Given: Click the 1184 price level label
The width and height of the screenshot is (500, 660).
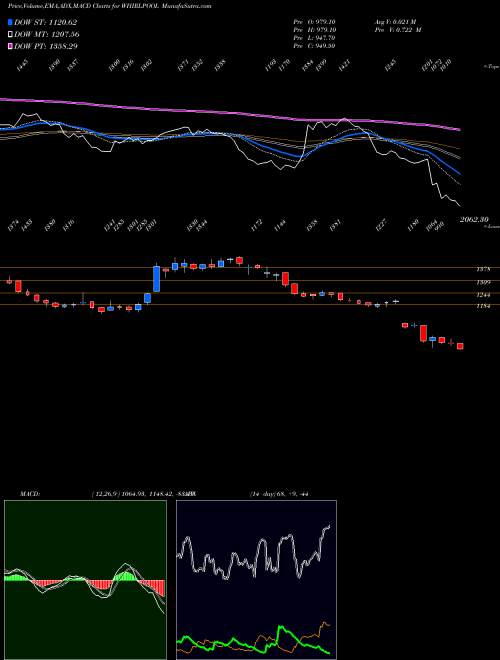Looking at the screenshot, I should (483, 306).
